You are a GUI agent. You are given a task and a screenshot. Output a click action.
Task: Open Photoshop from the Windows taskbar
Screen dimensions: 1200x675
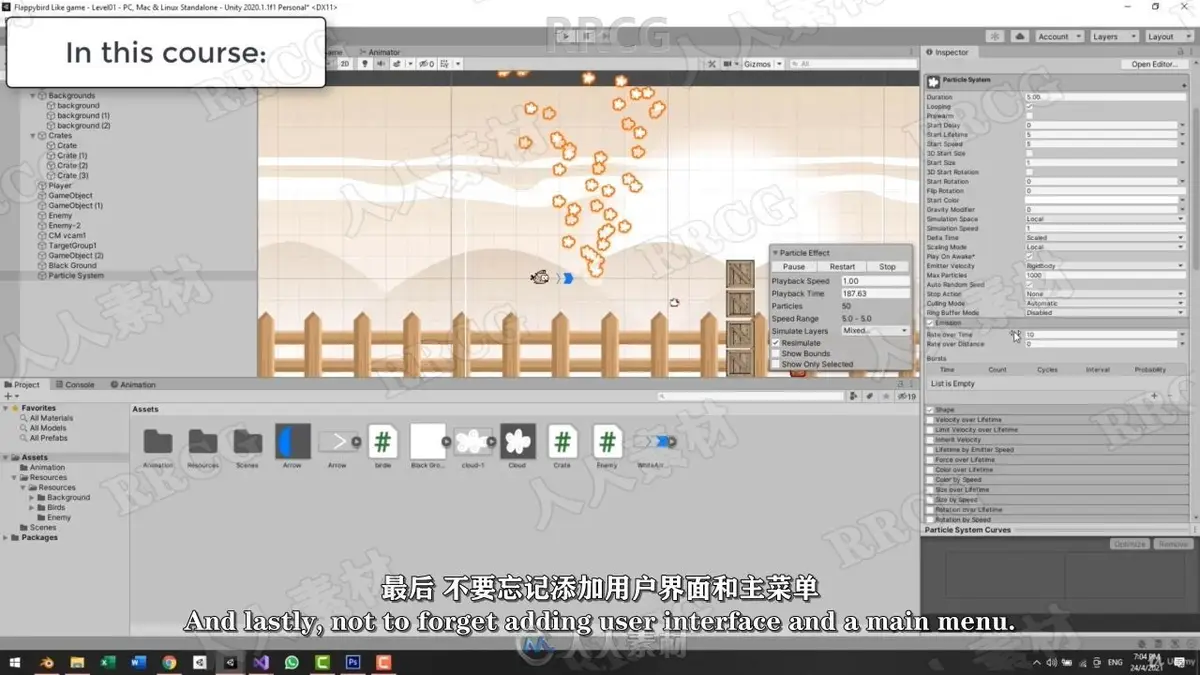[353, 662]
